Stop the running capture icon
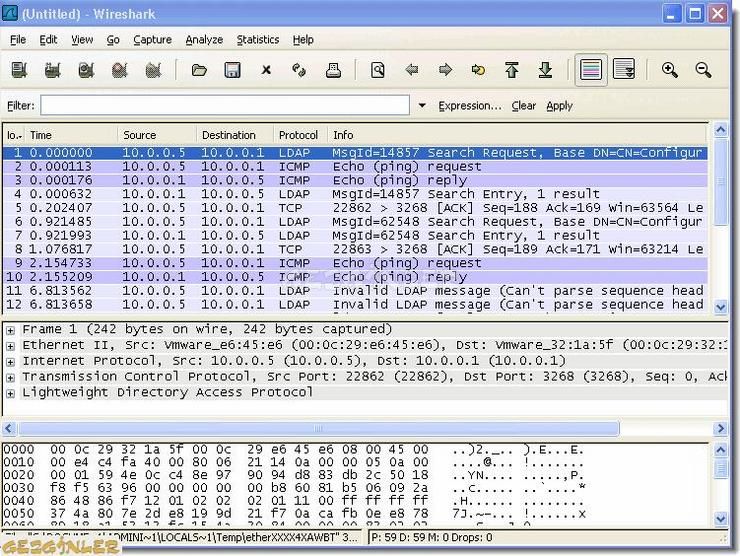Screen dimensions: 740x556 point(119,70)
